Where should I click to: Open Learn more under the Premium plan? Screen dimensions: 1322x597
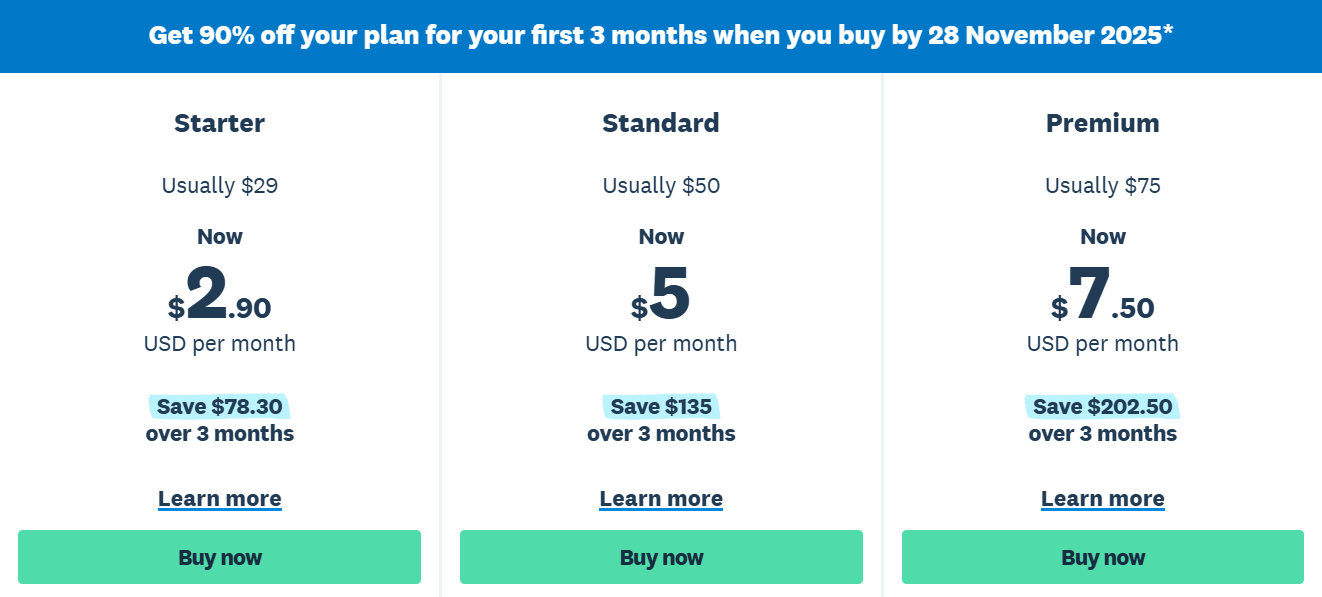1103,498
